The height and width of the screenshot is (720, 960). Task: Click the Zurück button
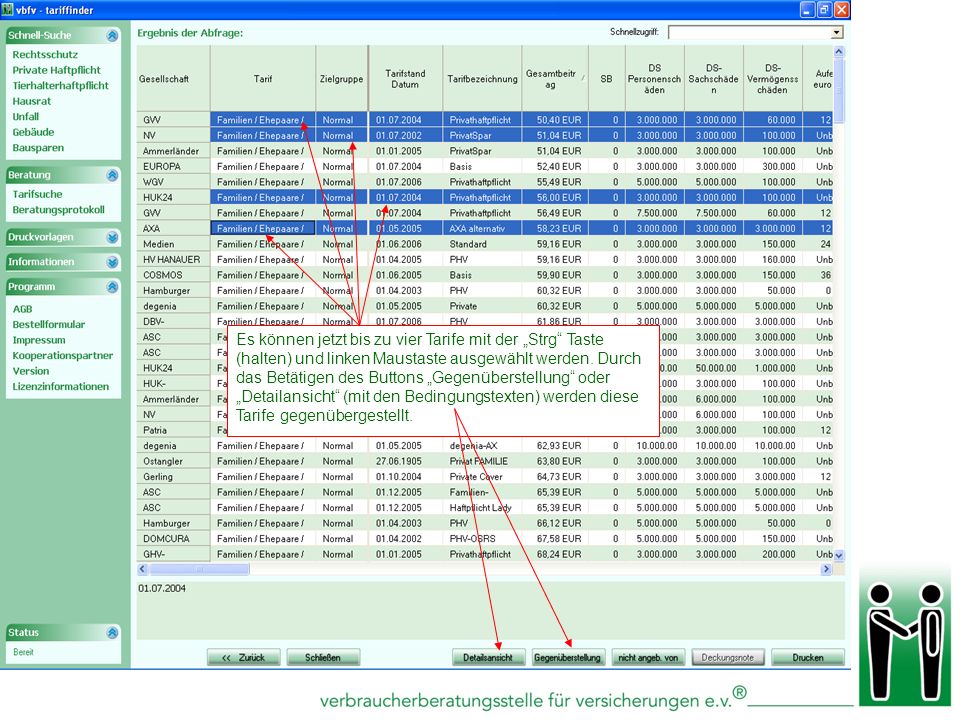(x=244, y=658)
